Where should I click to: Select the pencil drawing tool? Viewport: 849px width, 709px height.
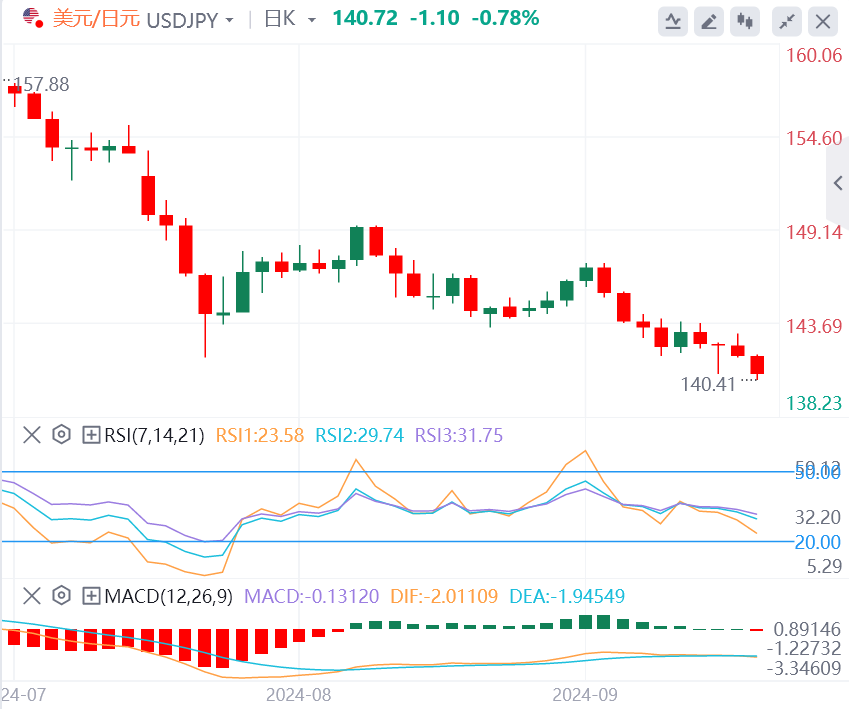coord(709,22)
